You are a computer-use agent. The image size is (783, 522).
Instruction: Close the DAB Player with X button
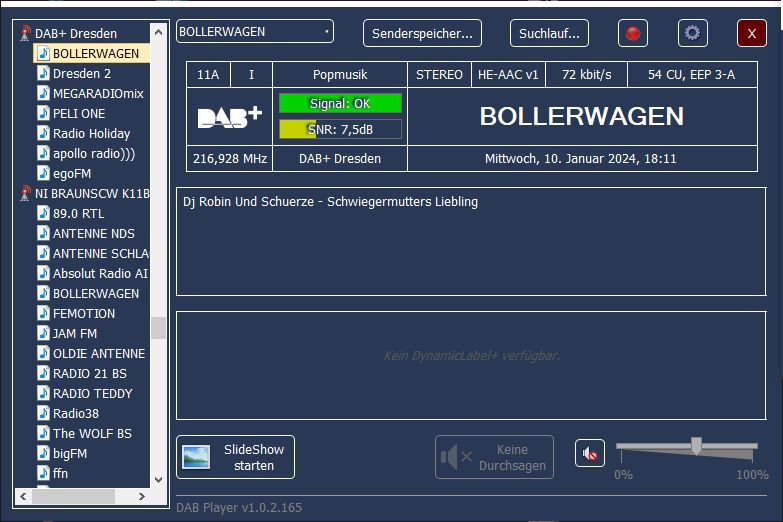(x=751, y=33)
